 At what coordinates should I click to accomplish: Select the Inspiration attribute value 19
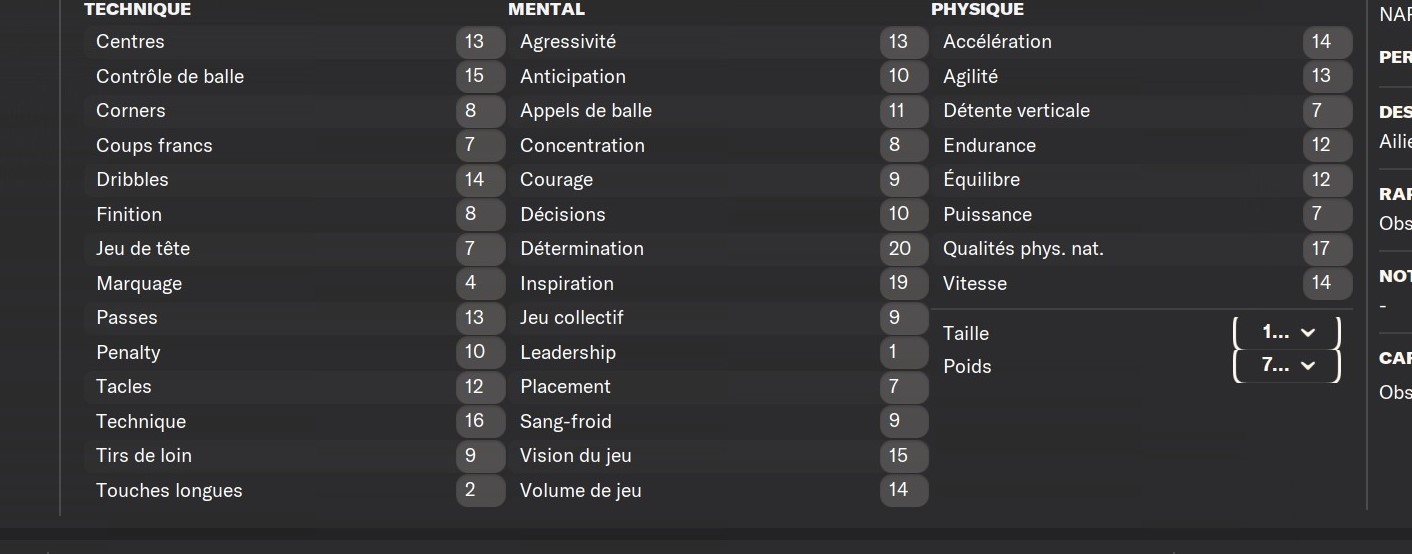point(904,283)
